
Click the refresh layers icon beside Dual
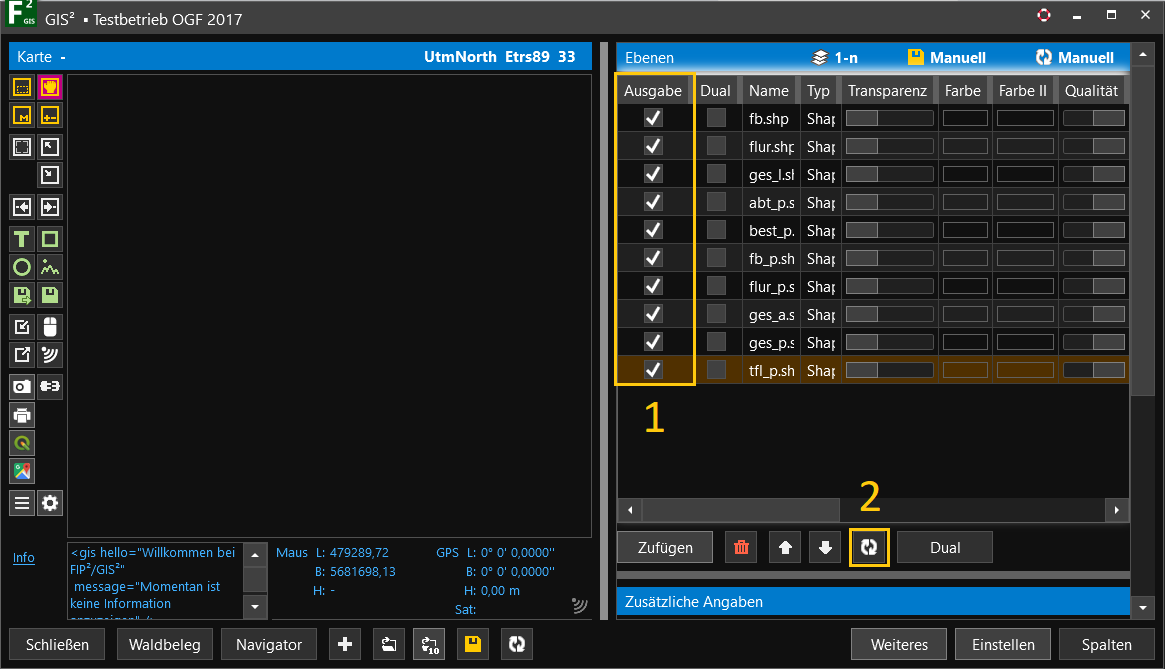pyautogui.click(x=869, y=547)
